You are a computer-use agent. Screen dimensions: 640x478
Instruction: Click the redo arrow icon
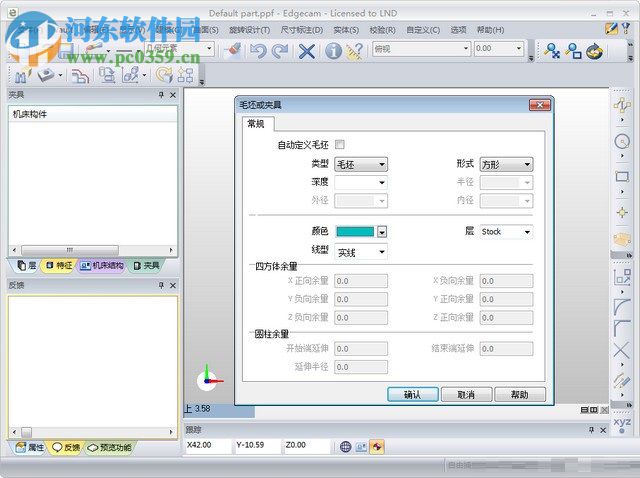[x=280, y=51]
